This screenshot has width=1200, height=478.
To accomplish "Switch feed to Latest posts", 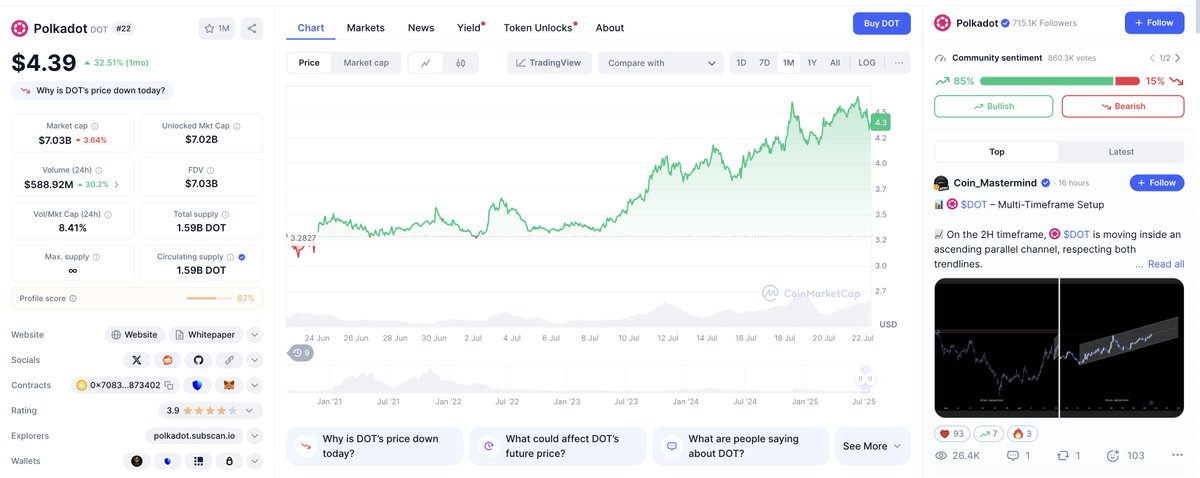I will coord(1121,152).
